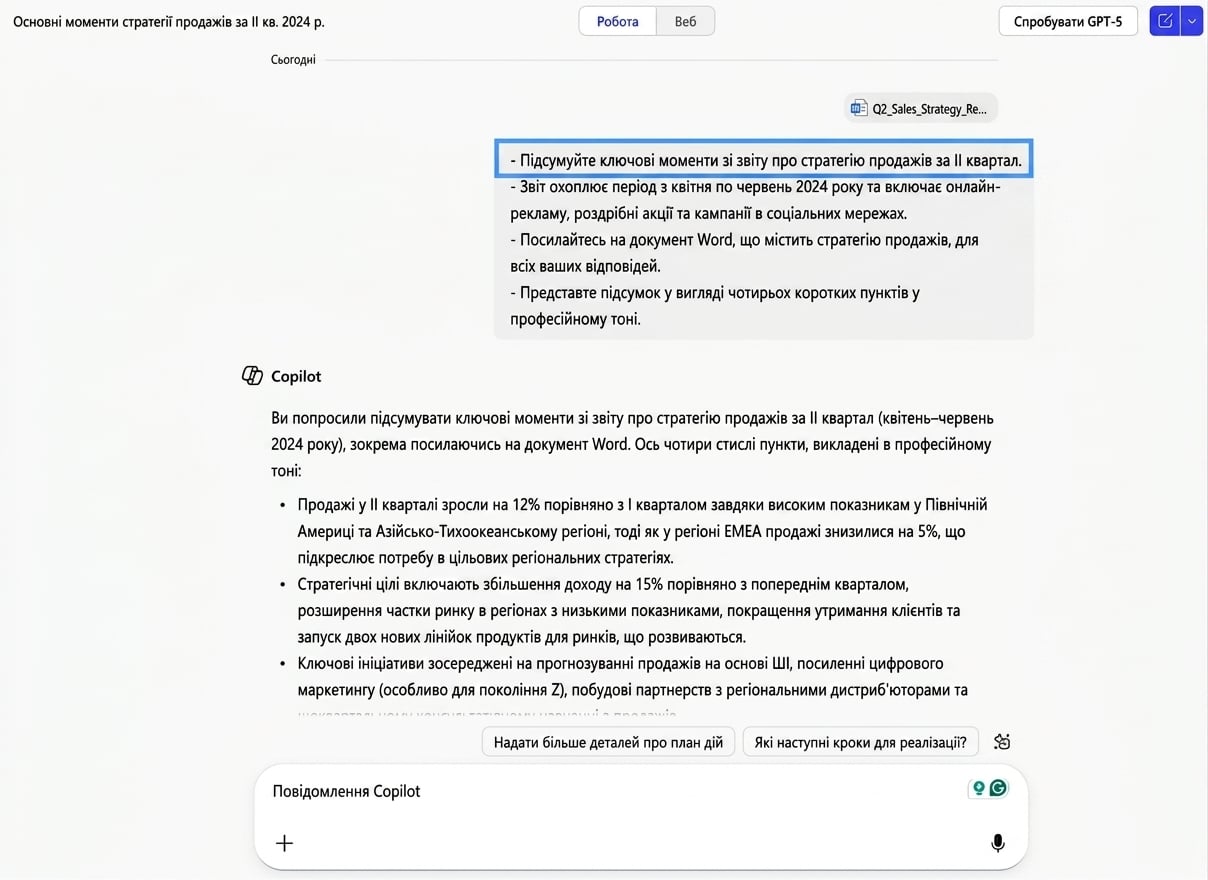Click the bullet starting Стратегічні цілі включають
1208x880 pixels.
[629, 610]
